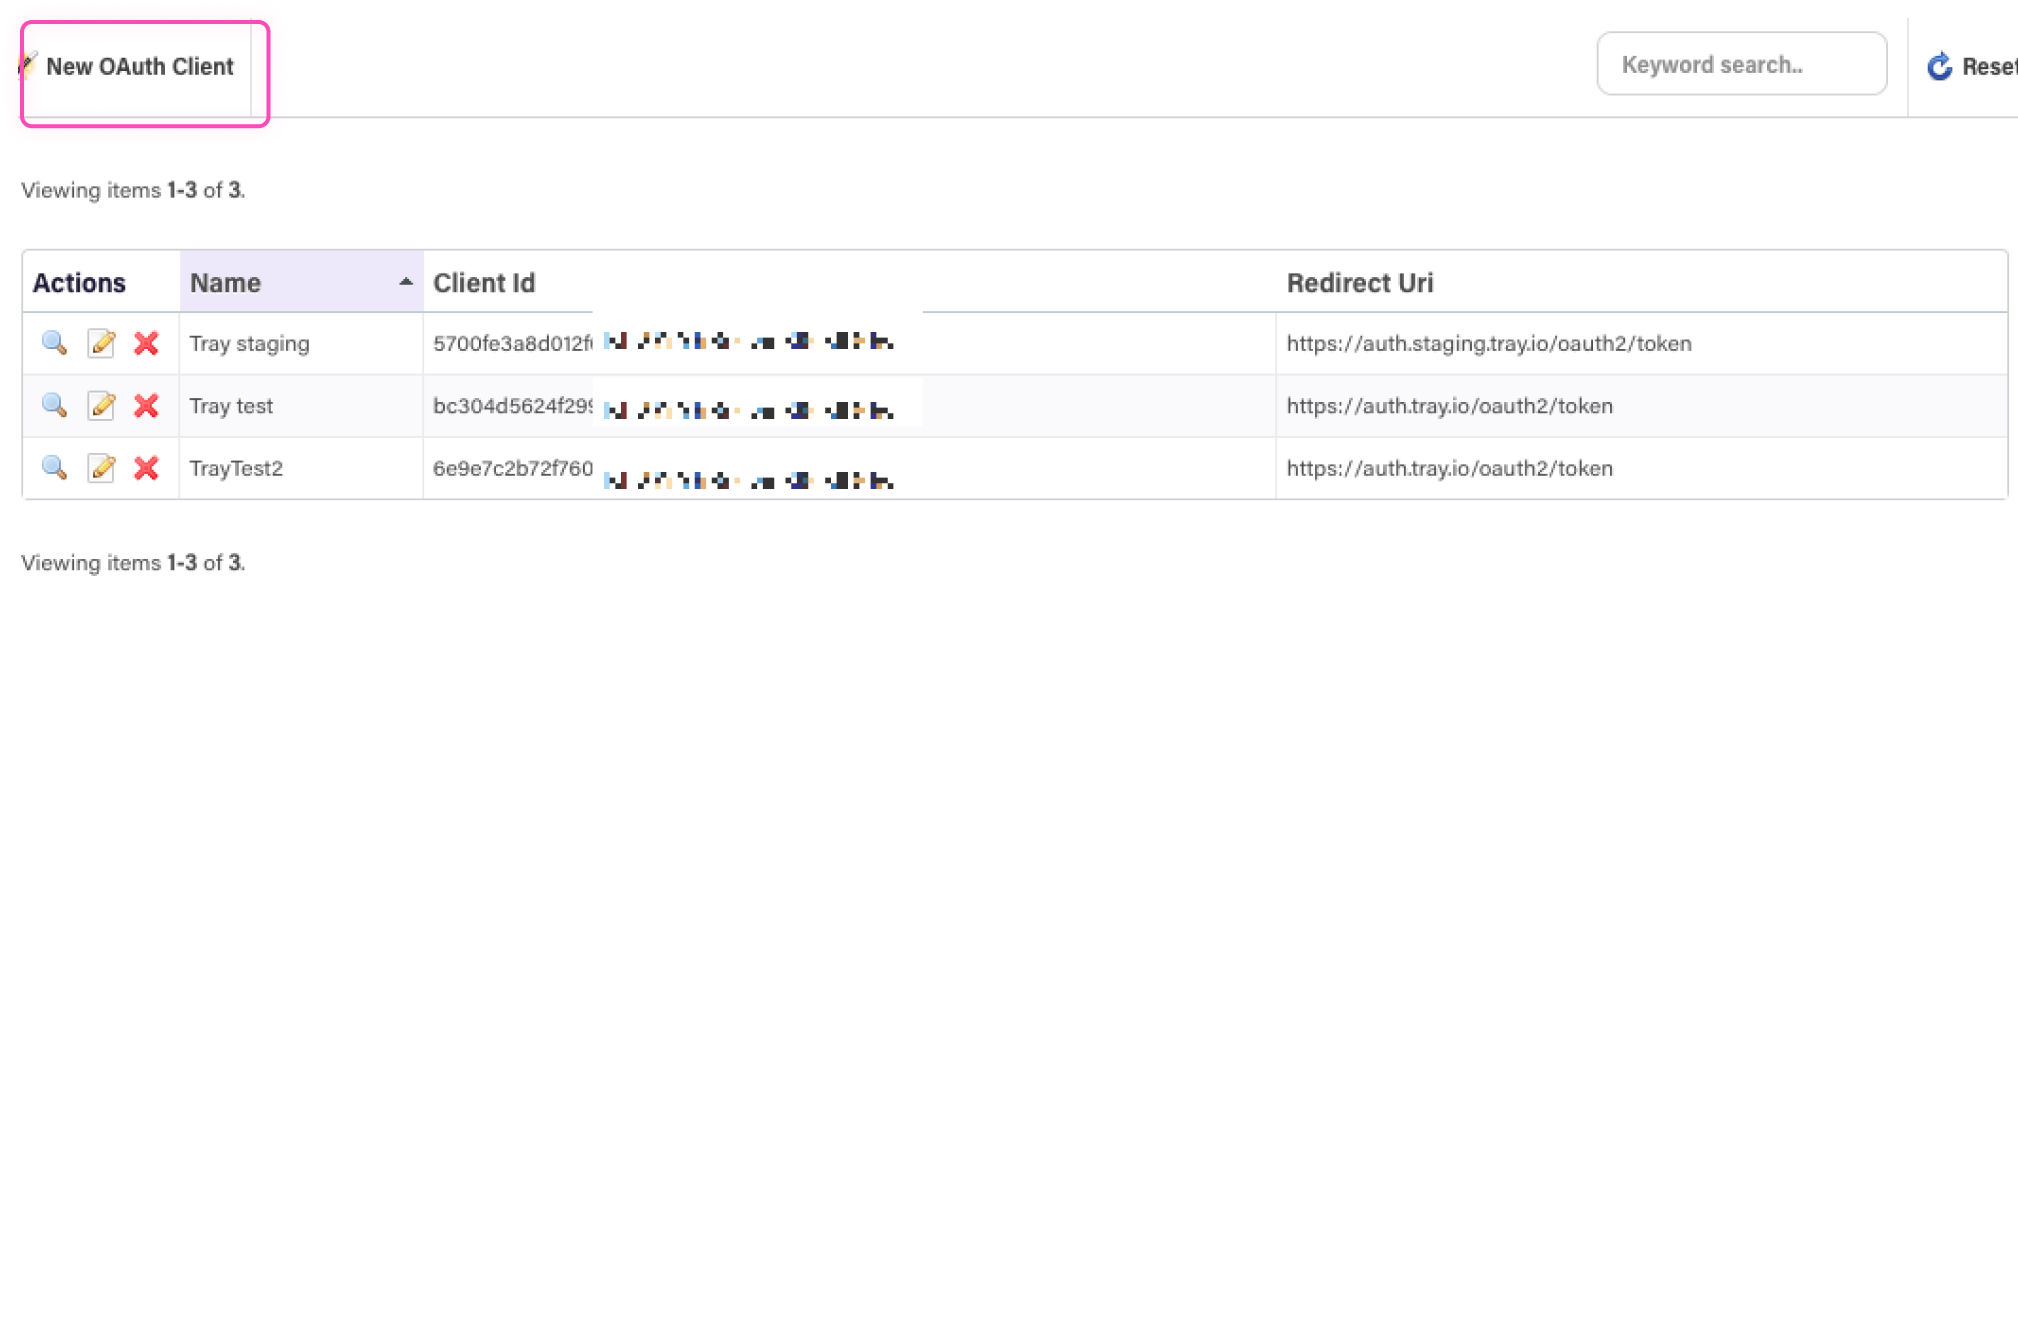Edit the Tray test client
Viewport: 2018px width, 1342px height.
click(x=101, y=405)
